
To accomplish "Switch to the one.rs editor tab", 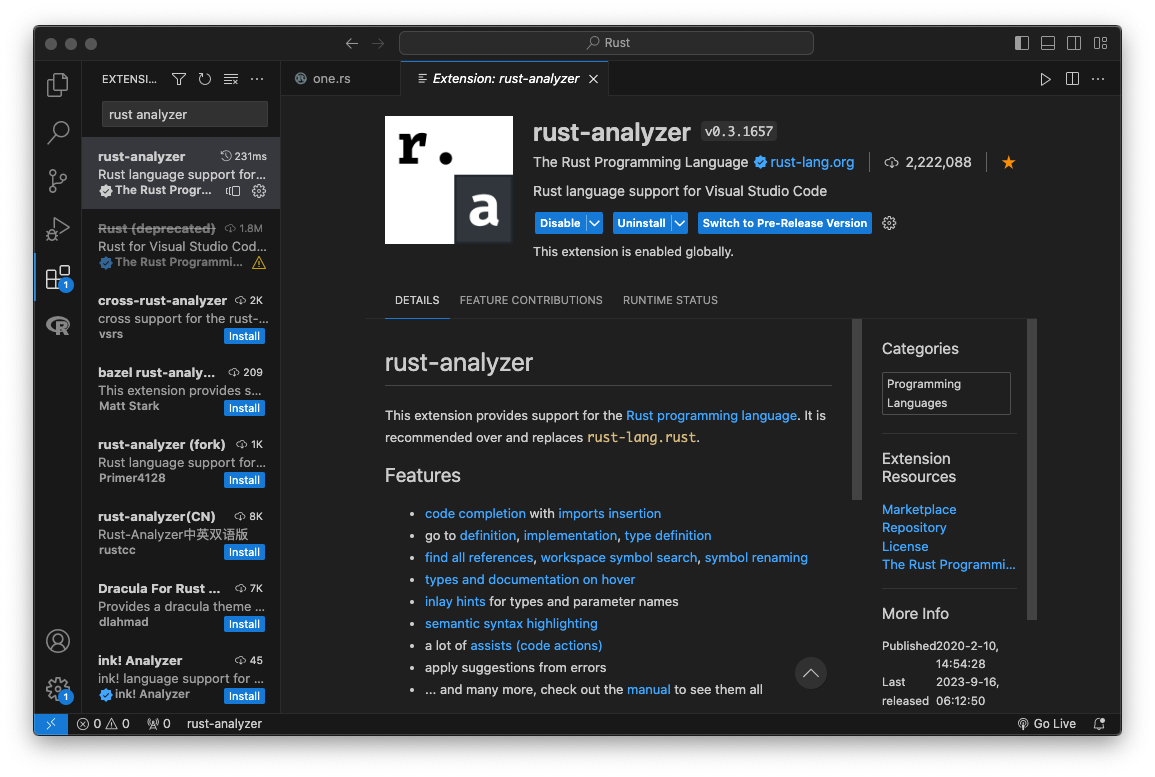I will click(331, 79).
